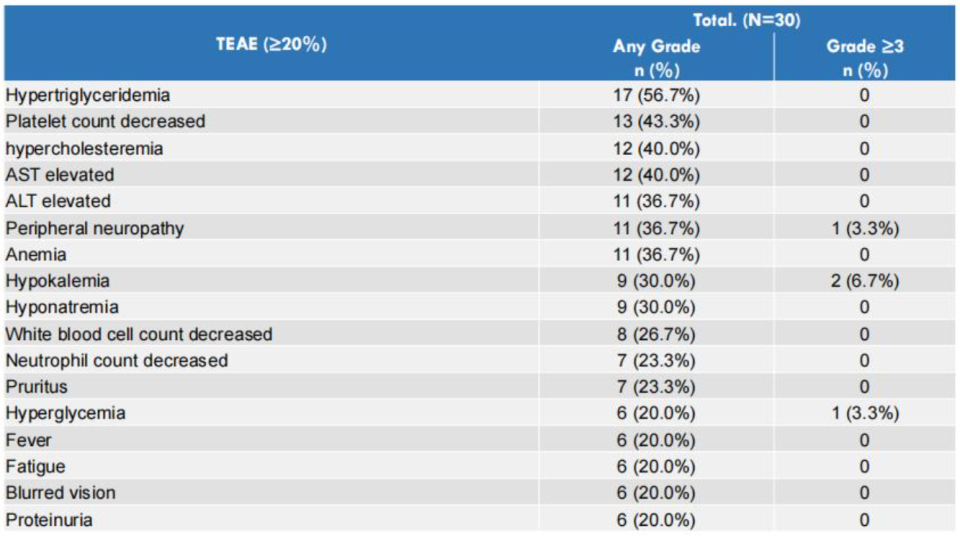Click the "AST elevated" row label
The width and height of the screenshot is (960, 541).
(x=60, y=175)
